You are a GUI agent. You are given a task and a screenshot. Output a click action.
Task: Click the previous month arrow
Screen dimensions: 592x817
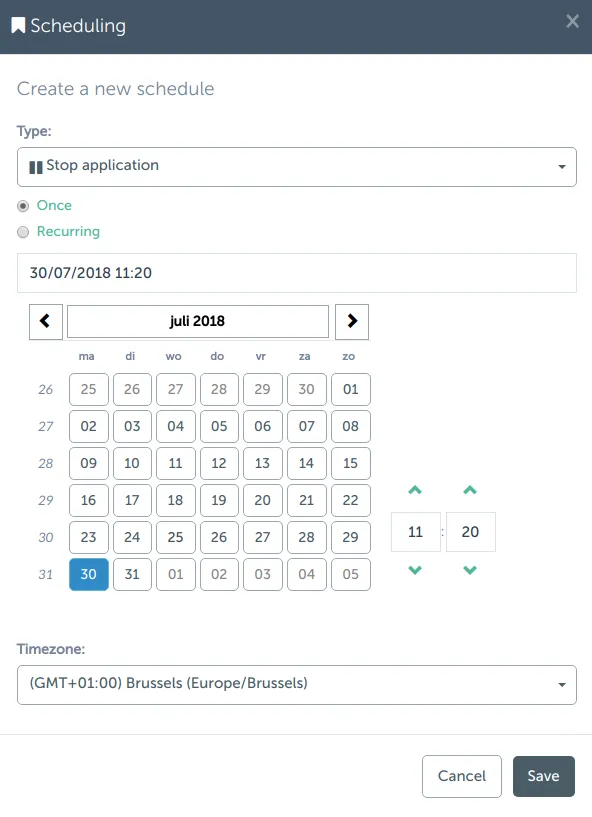click(45, 321)
